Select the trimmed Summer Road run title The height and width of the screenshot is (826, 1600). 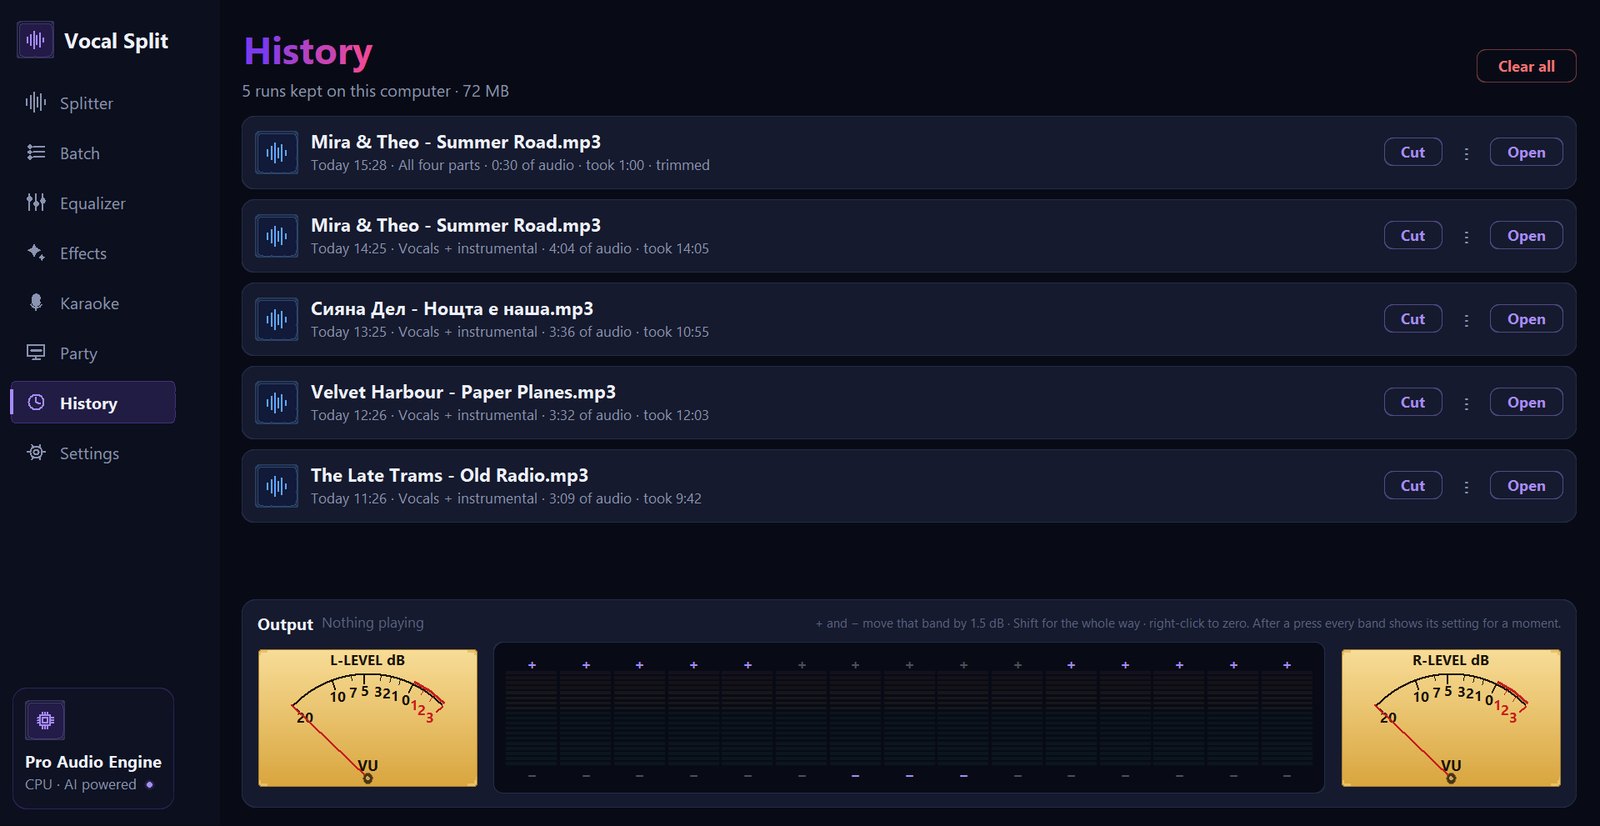click(455, 142)
